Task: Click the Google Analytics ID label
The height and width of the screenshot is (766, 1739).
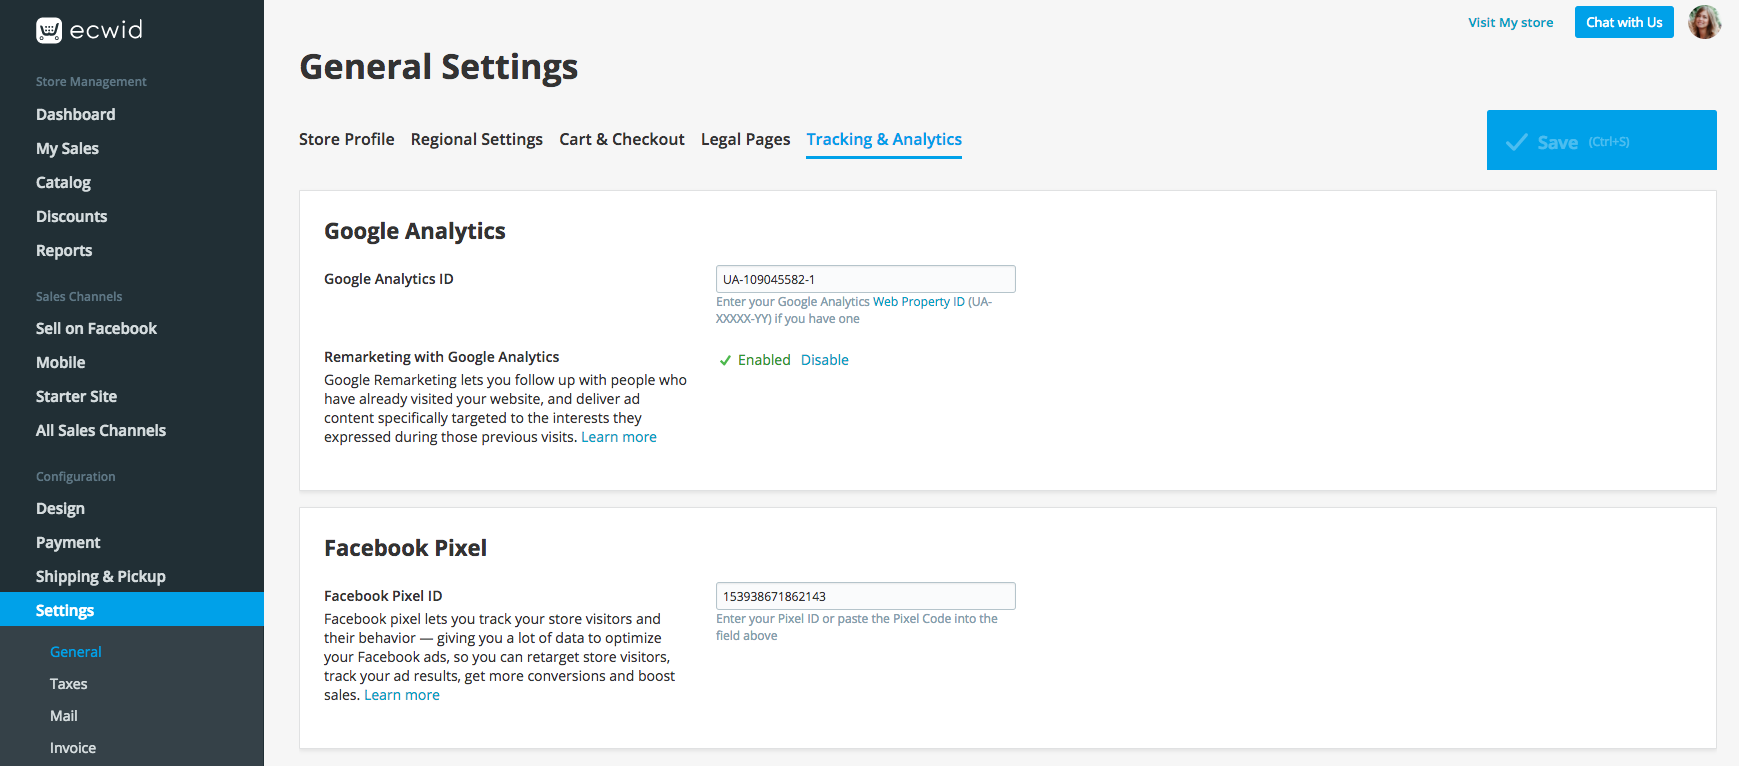Action: pyautogui.click(x=389, y=279)
